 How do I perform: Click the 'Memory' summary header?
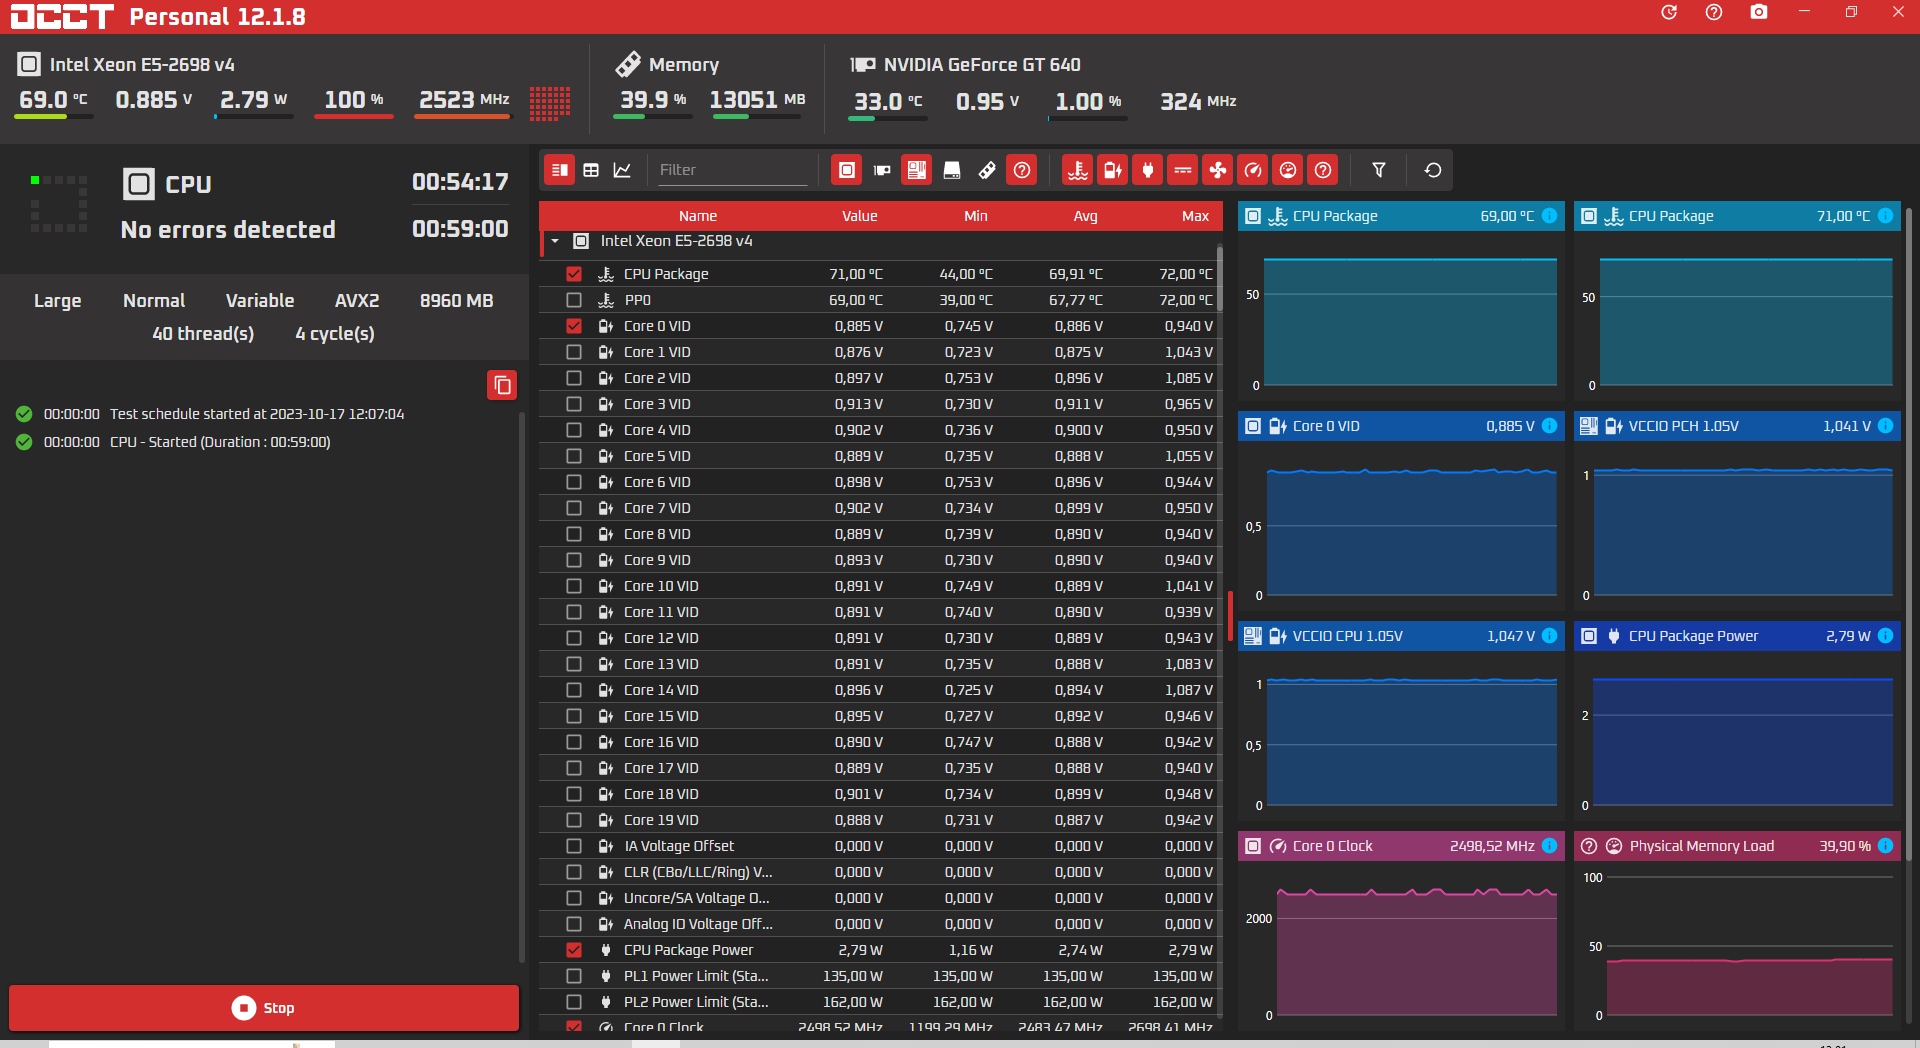684,65
